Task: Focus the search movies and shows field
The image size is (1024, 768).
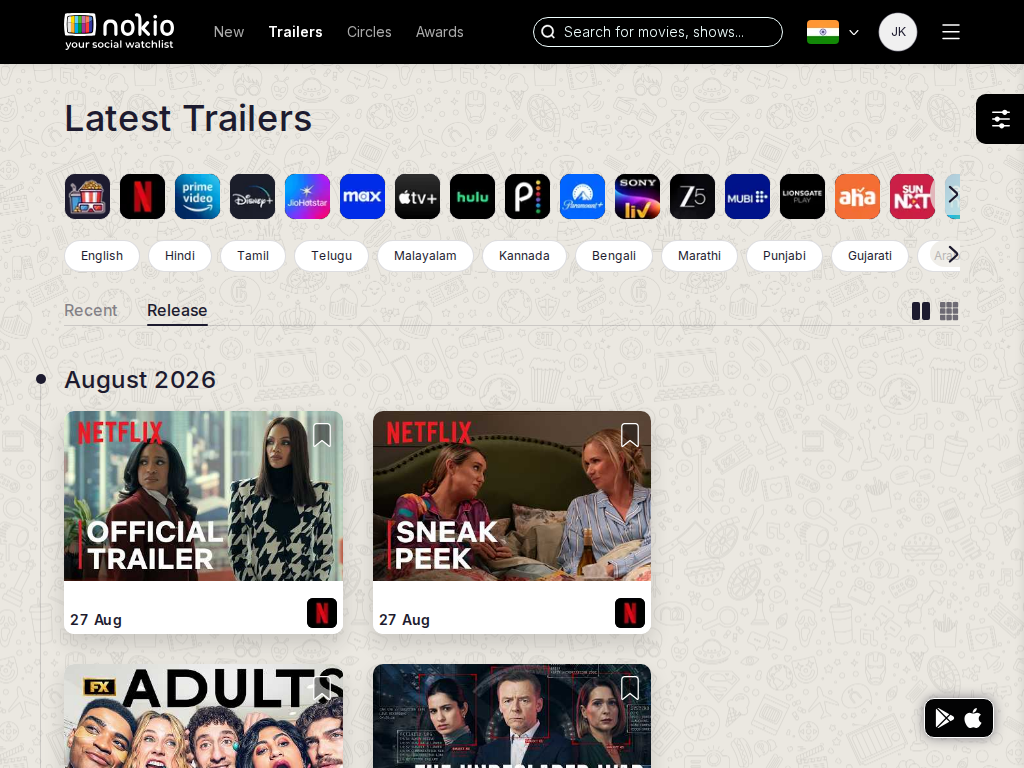Action: click(658, 32)
